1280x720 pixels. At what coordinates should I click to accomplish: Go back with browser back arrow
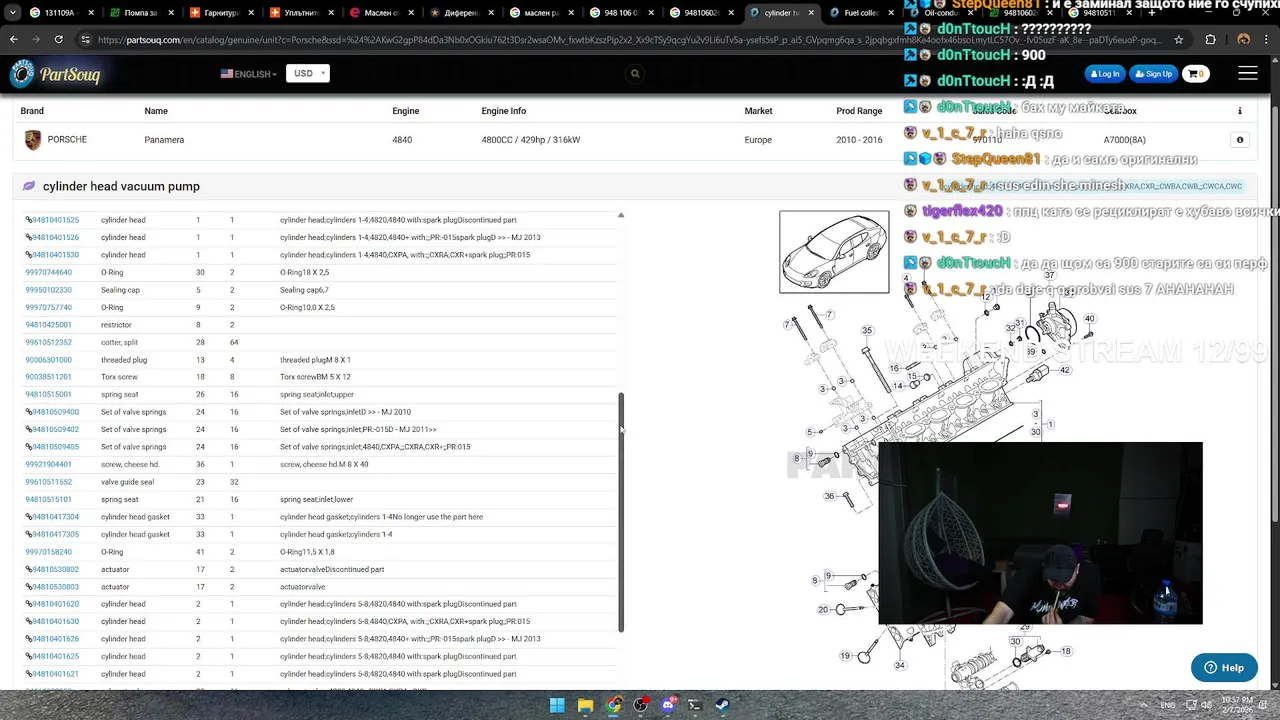point(14,39)
